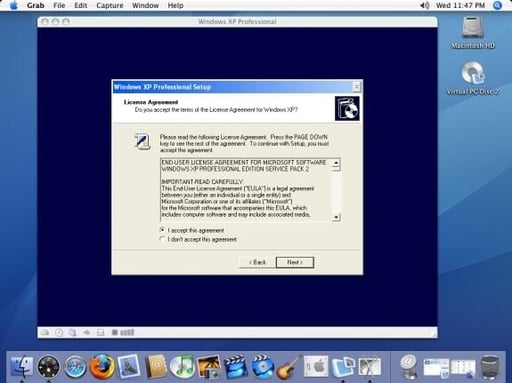Click the license text scrollbar thumb
The height and width of the screenshot is (383, 512).
pyautogui.click(x=336, y=169)
